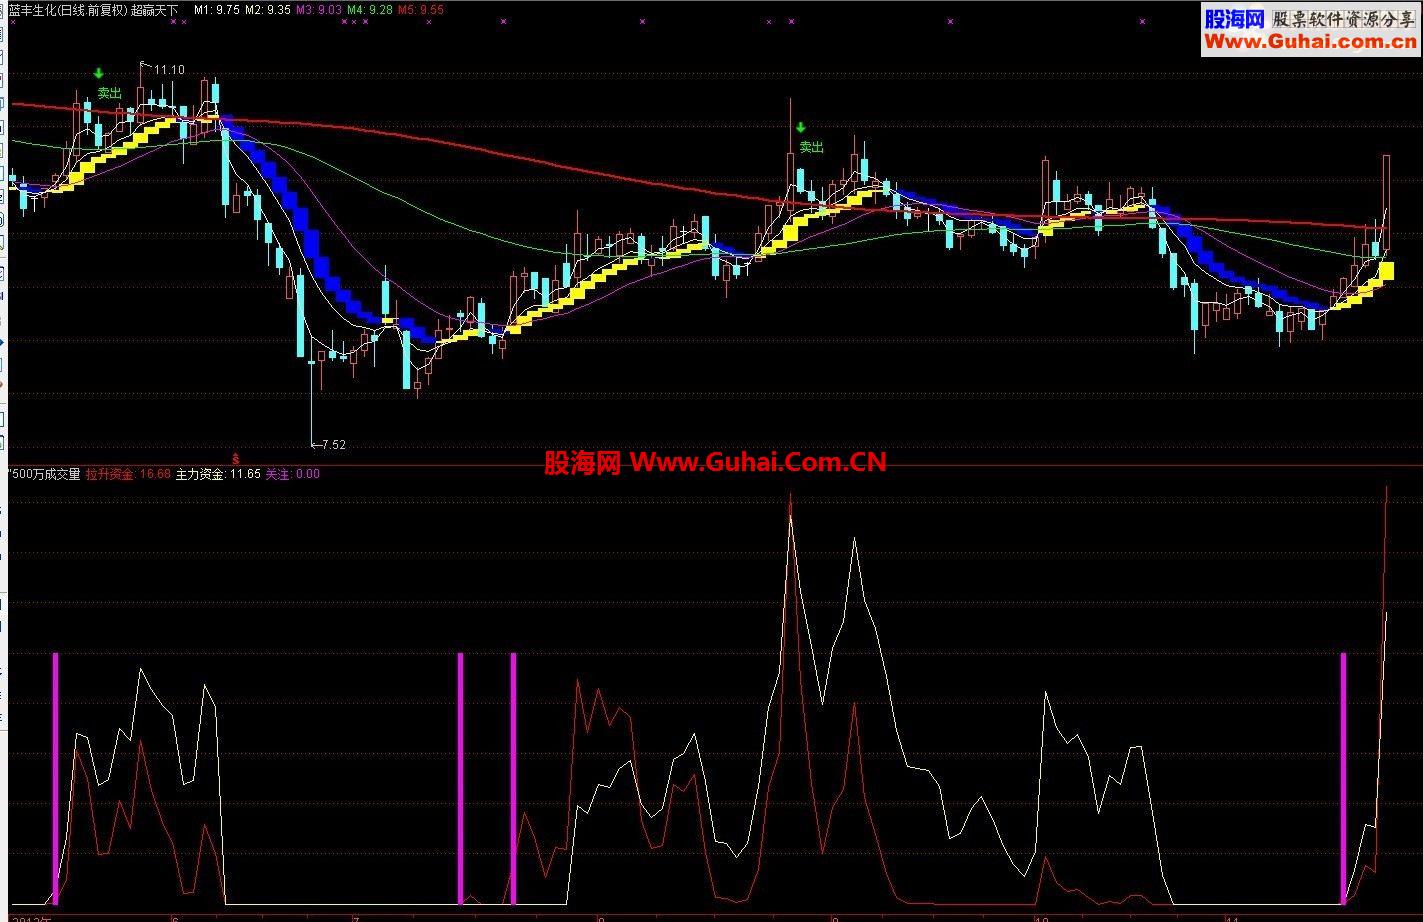Select the M2: 9.35 moving average label
1423x922 pixels.
click(x=267, y=9)
